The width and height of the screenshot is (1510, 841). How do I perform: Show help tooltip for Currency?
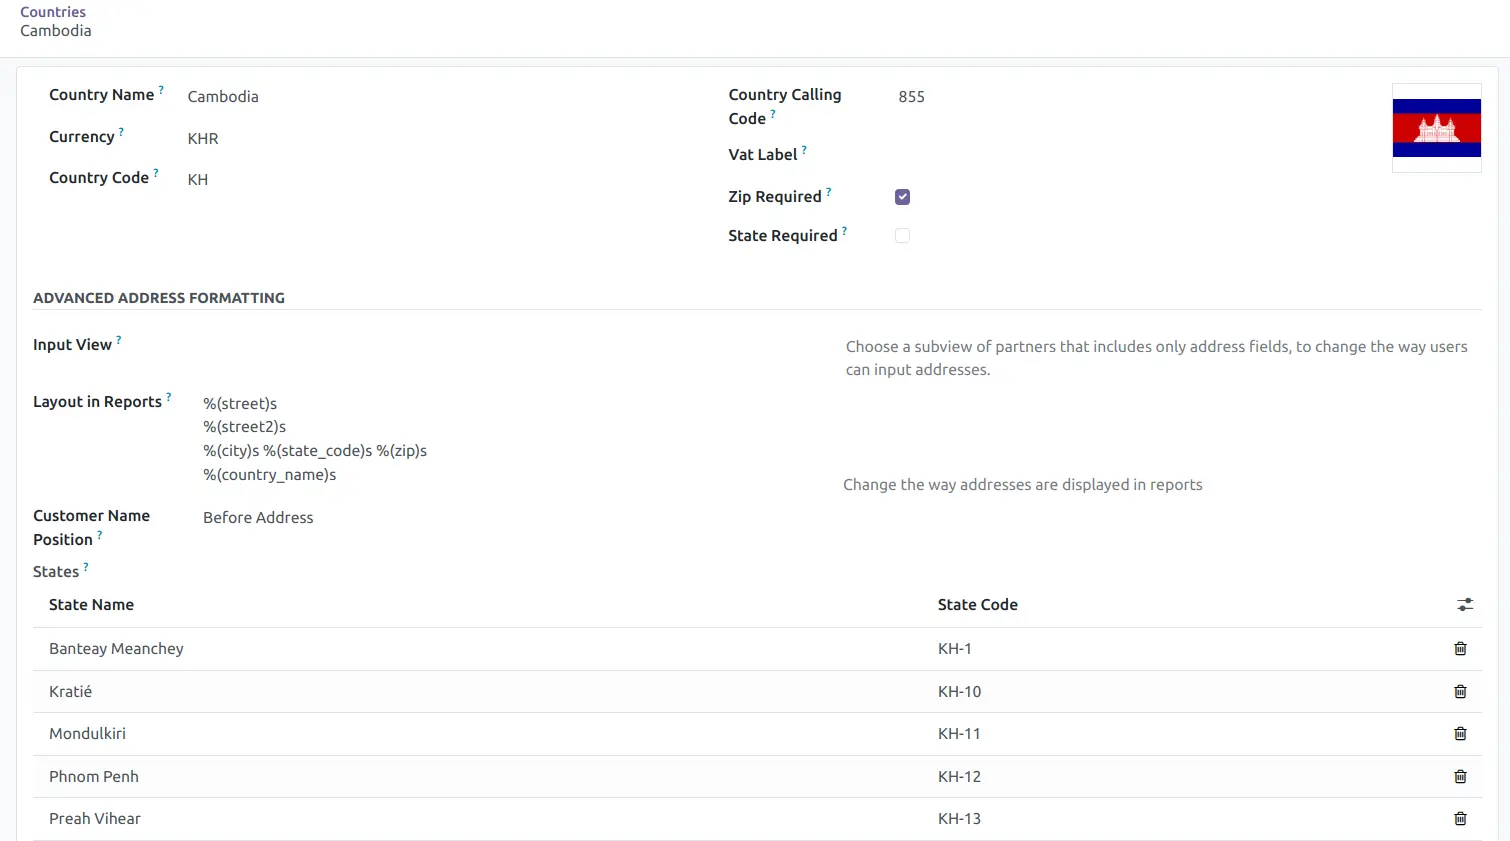point(121,132)
